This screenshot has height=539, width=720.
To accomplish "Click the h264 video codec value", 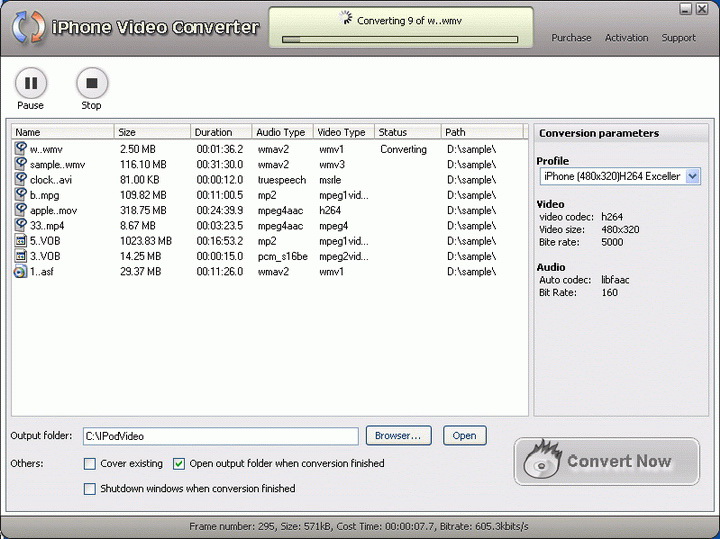I will [x=612, y=217].
